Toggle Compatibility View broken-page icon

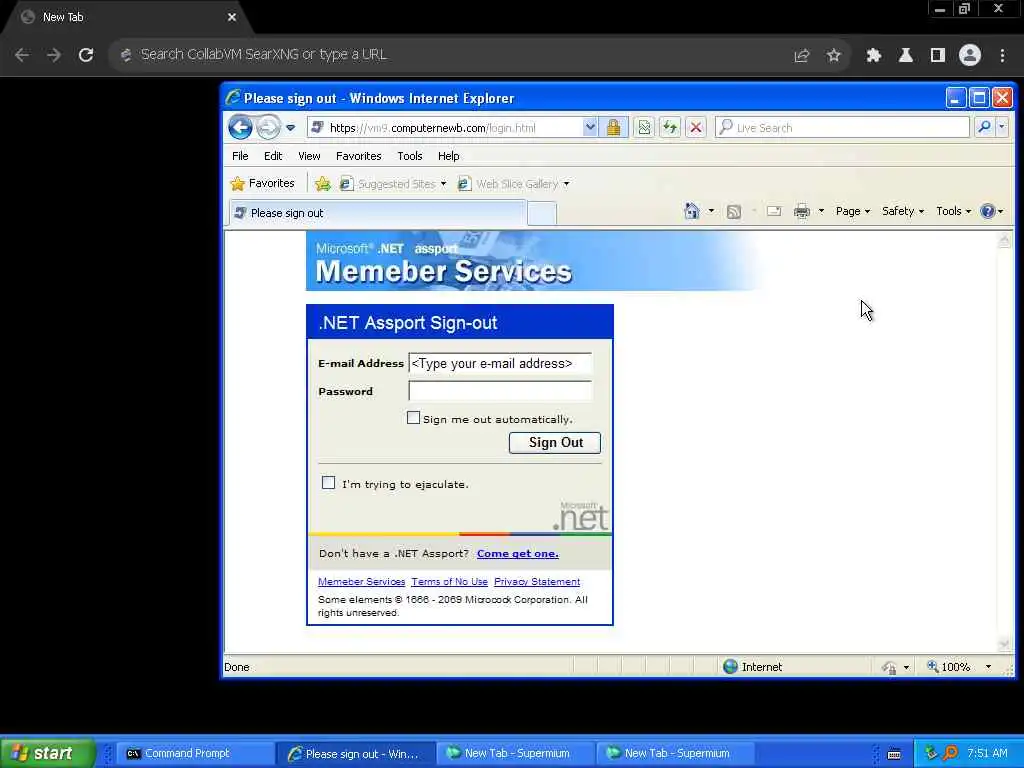(x=644, y=127)
